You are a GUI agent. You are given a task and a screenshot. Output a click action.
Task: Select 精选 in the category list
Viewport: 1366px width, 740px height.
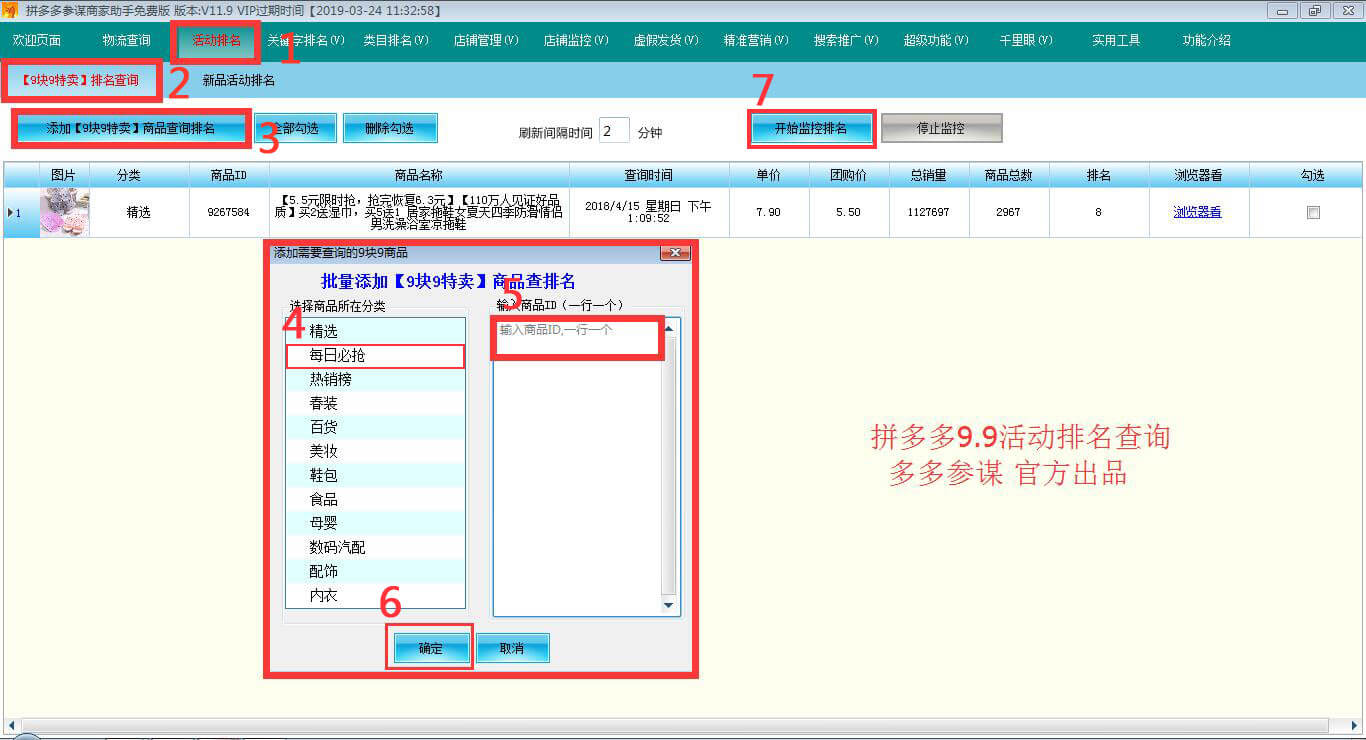point(376,331)
